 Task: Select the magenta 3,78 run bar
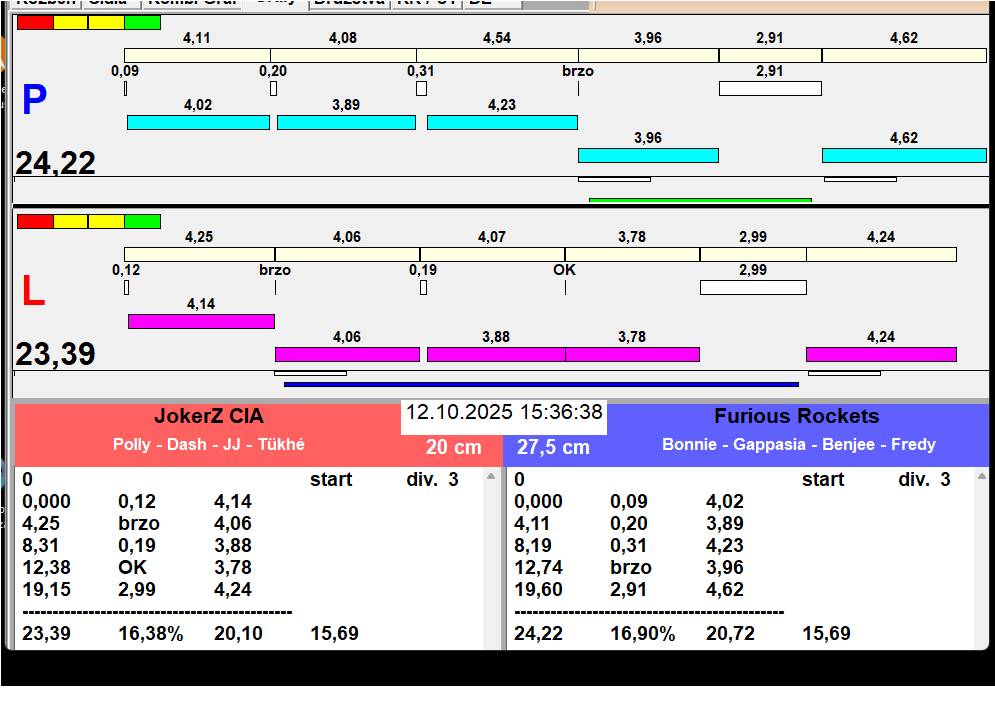pos(633,354)
